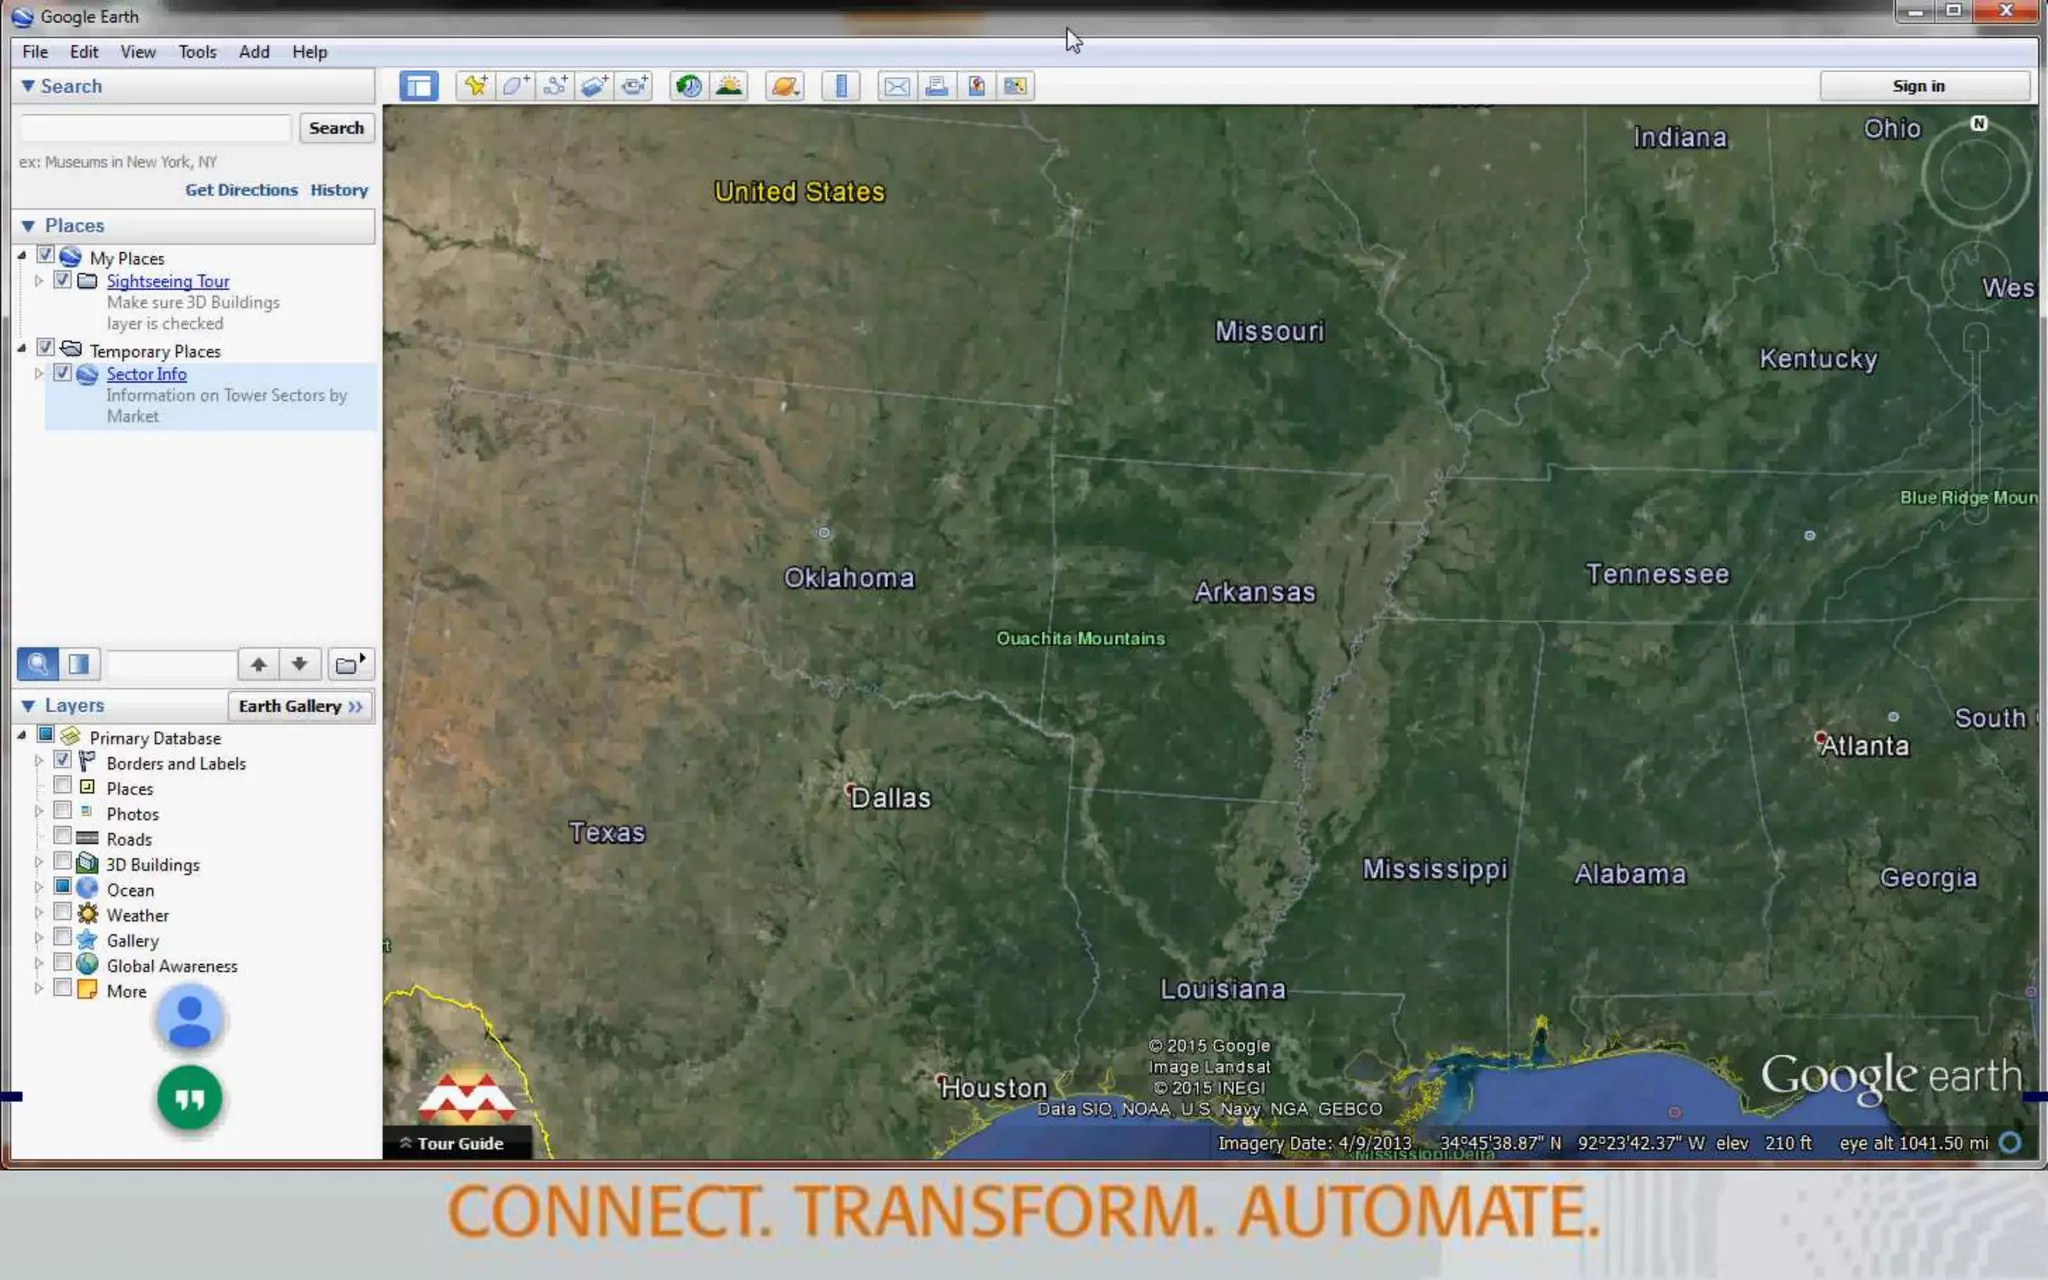2048x1280 pixels.
Task: Enable the Roads layer checkbox
Action: point(62,837)
